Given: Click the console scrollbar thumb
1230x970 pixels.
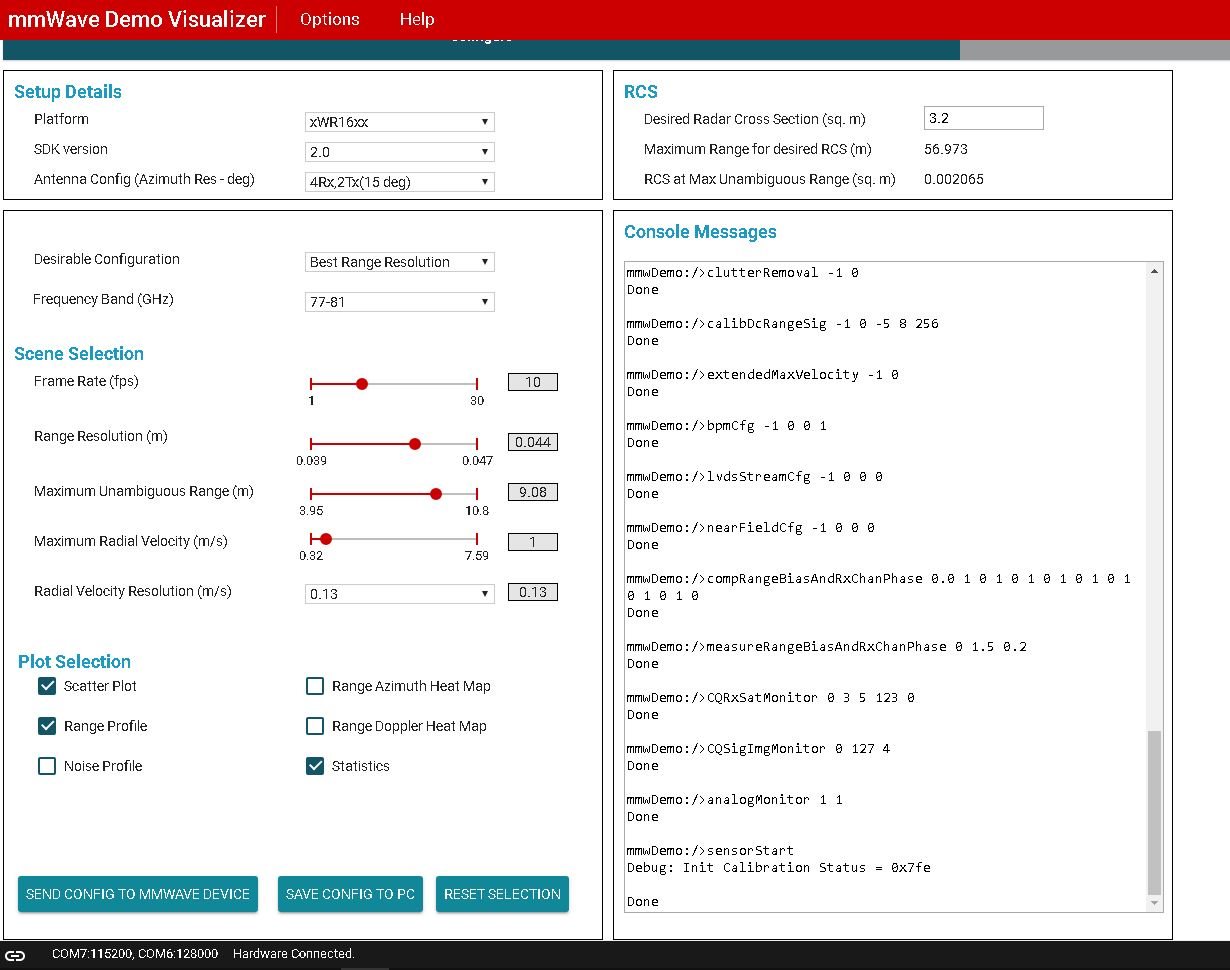Looking at the screenshot, I should 1155,812.
